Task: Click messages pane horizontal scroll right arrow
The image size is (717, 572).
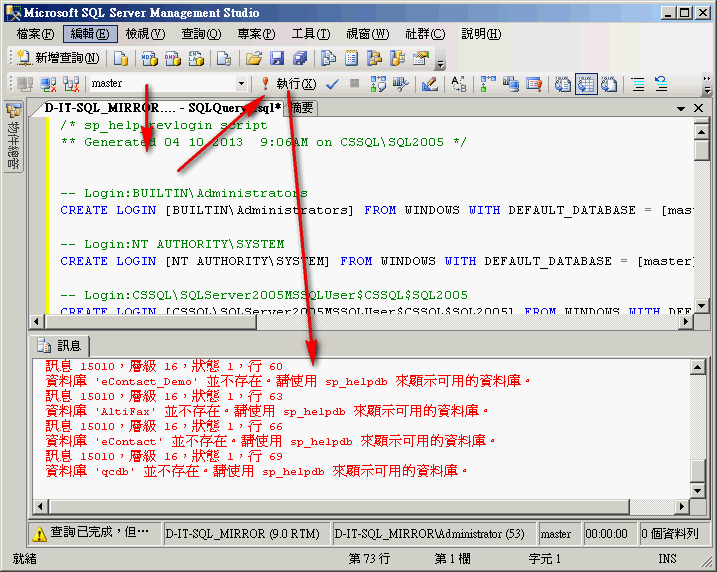Action: 682,506
